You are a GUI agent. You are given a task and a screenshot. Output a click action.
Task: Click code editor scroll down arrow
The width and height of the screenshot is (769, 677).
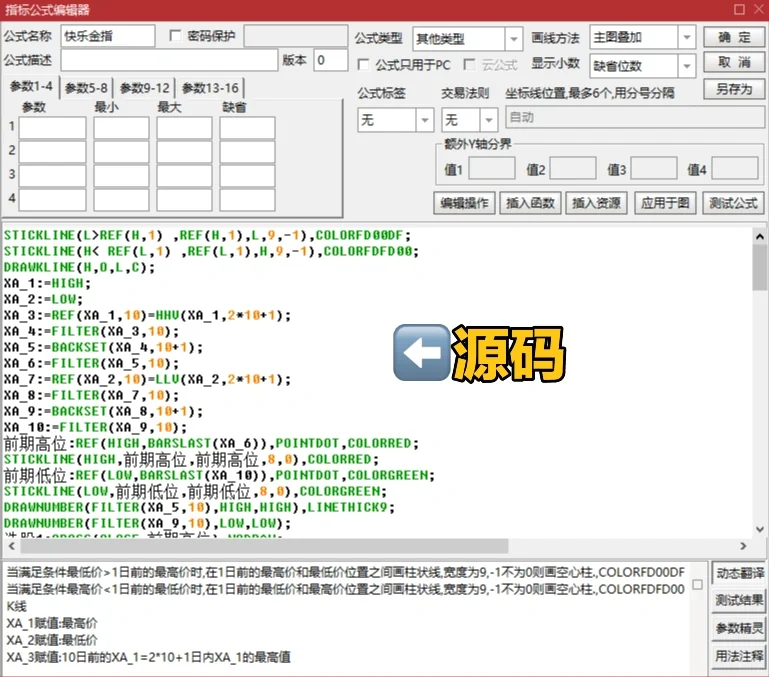coord(760,529)
